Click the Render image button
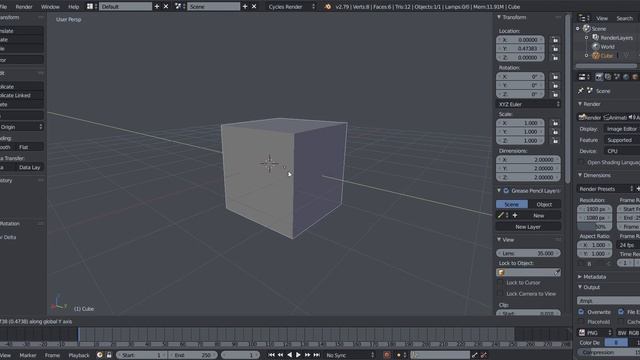The height and width of the screenshot is (360, 640). coord(589,118)
